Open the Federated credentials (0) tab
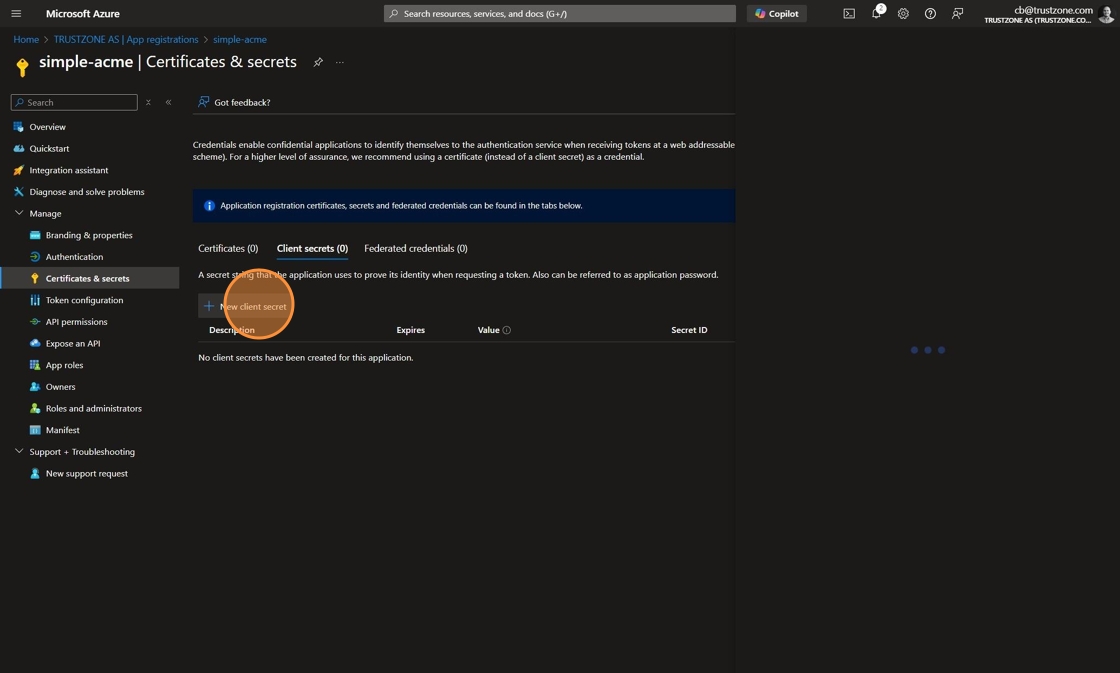This screenshot has width=1120, height=673. pos(416,249)
